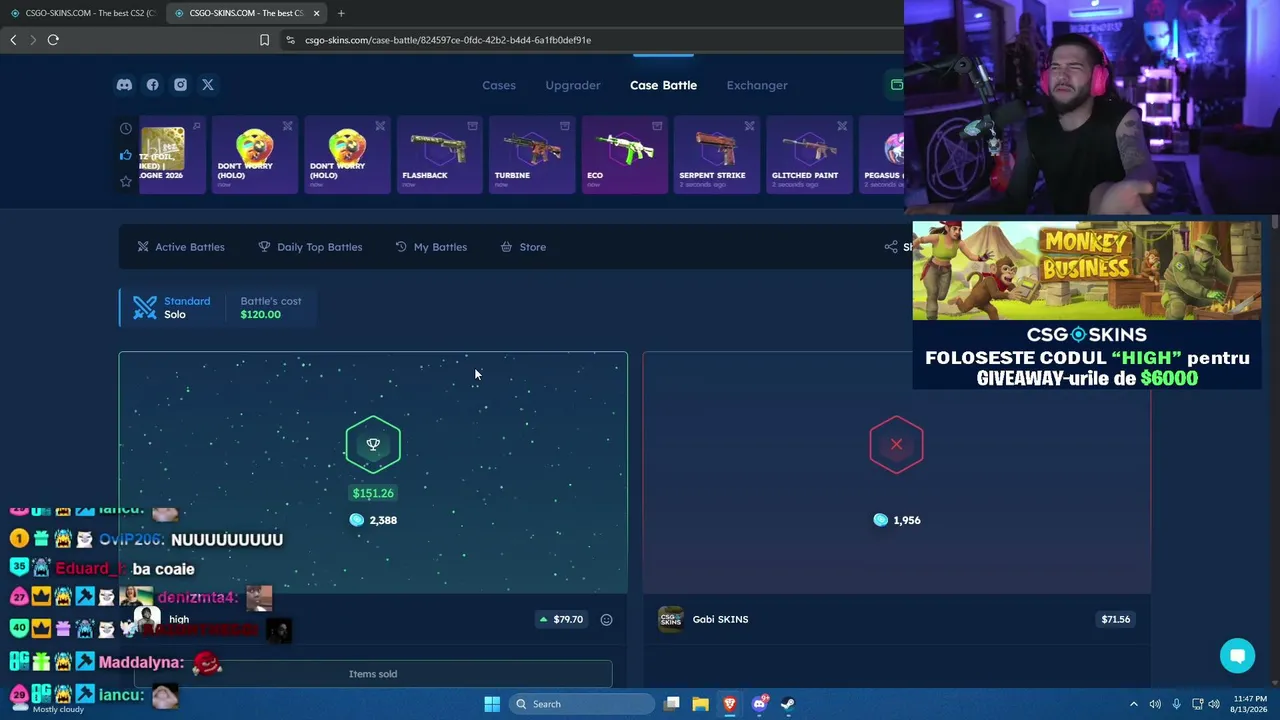The width and height of the screenshot is (1280, 720).
Task: Open the Facebook link icon
Action: 152,85
